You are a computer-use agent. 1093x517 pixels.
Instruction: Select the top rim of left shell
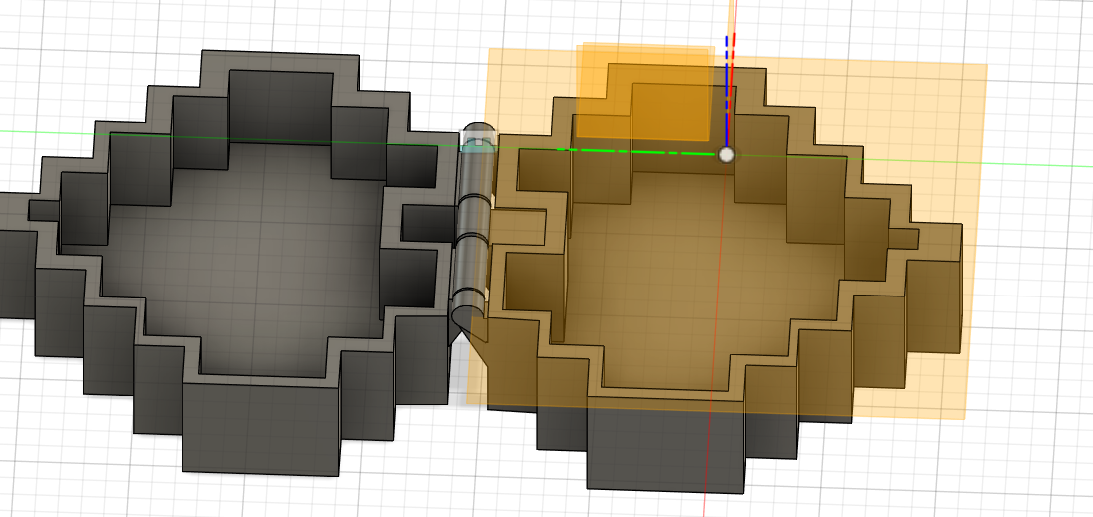[279, 61]
